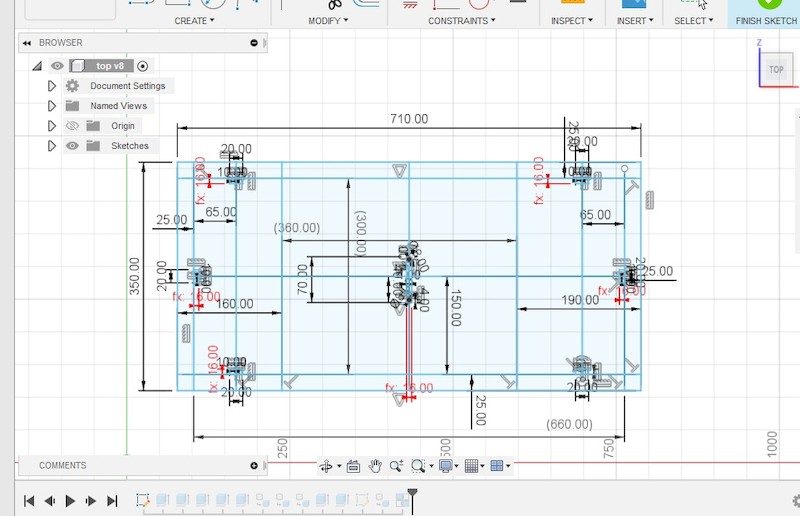The image size is (800, 516).
Task: Click the top v8 component icon
Action: [78, 66]
